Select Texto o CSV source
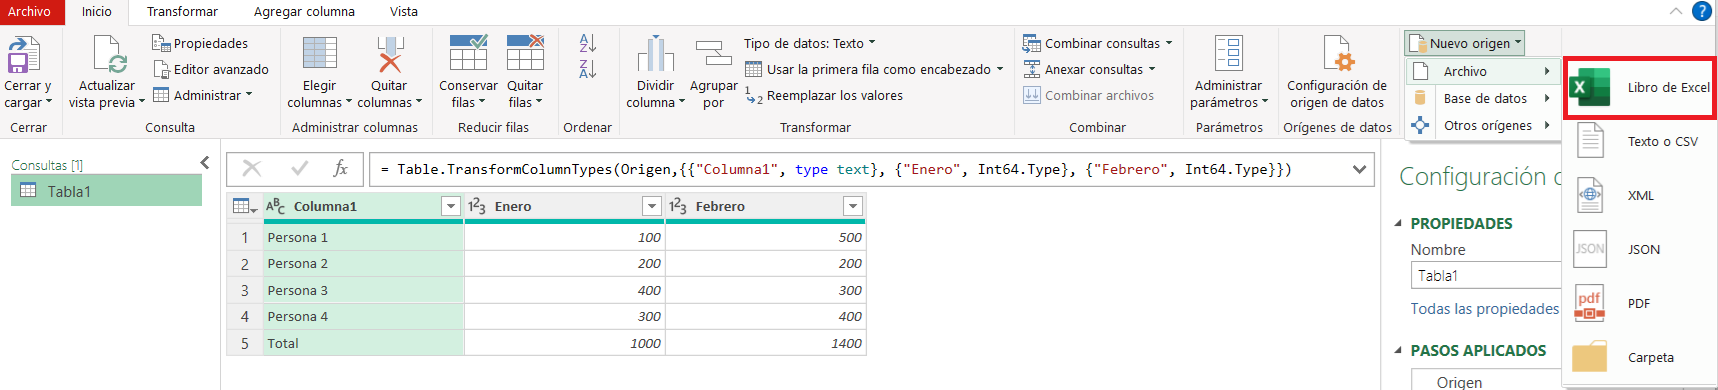The height and width of the screenshot is (390, 1718). (x=1640, y=141)
